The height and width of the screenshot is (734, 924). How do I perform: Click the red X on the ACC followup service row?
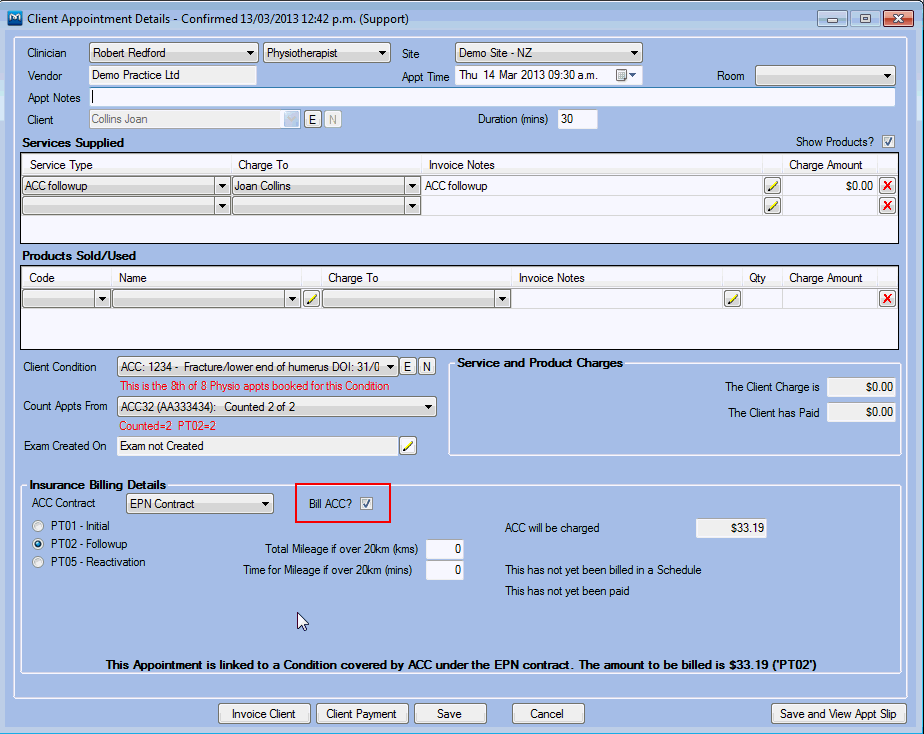pos(886,185)
